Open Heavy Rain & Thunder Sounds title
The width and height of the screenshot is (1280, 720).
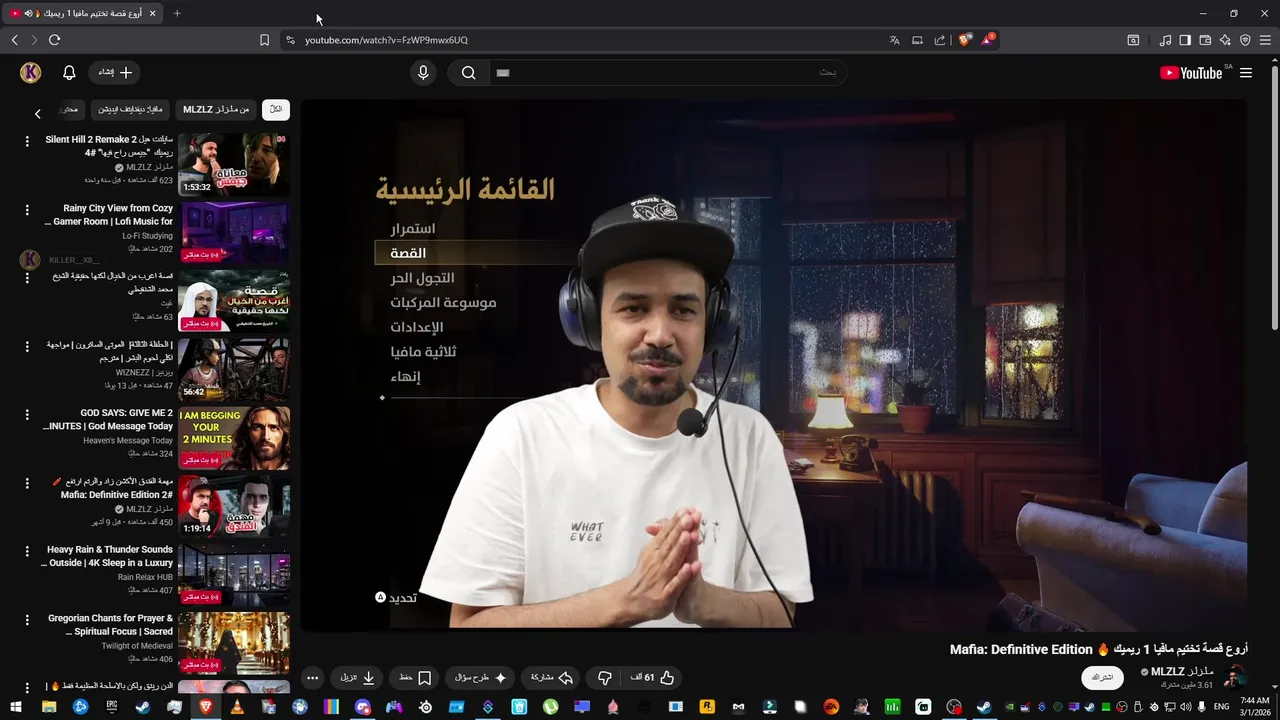click(x=107, y=556)
